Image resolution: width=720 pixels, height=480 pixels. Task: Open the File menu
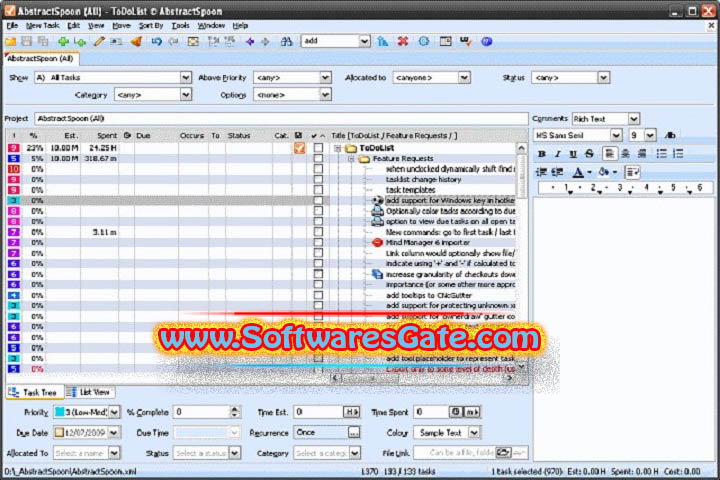(12, 26)
